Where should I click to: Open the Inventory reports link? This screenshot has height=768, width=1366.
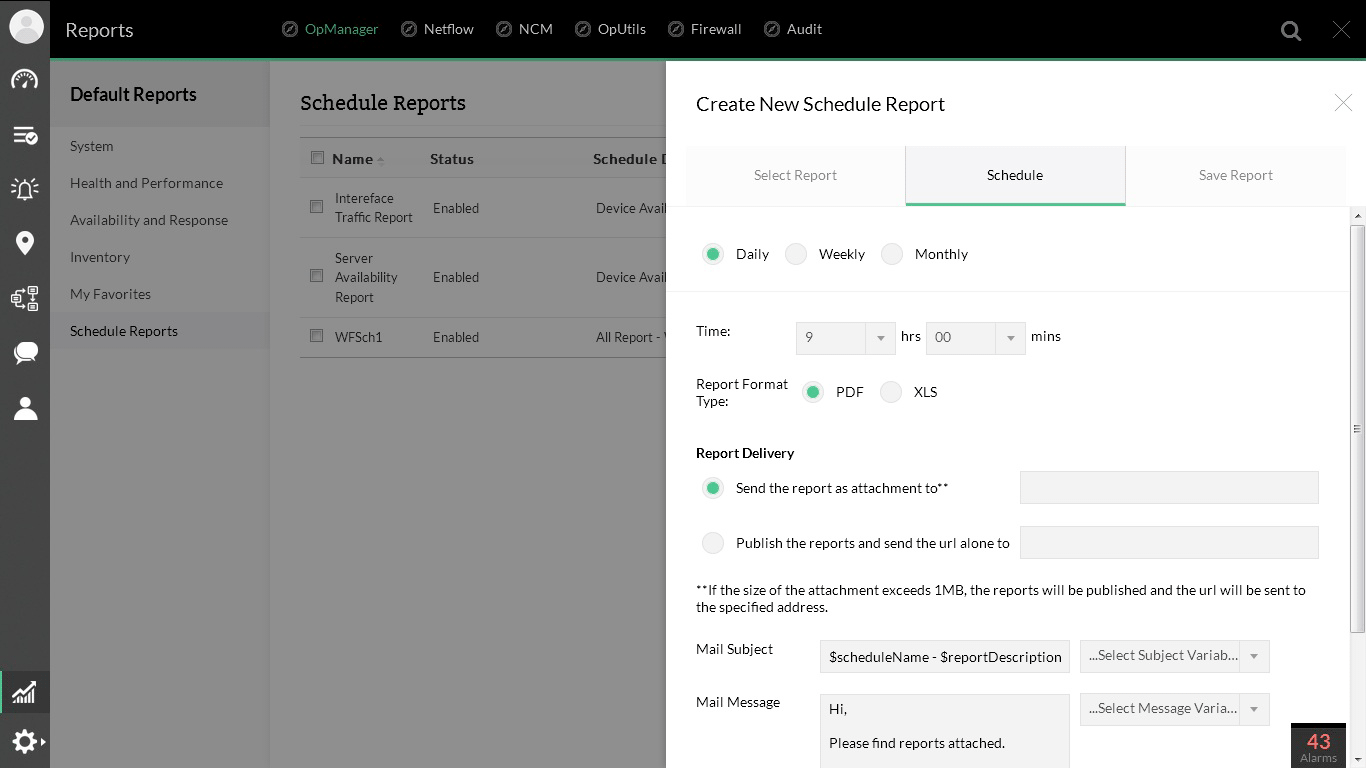pyautogui.click(x=100, y=257)
